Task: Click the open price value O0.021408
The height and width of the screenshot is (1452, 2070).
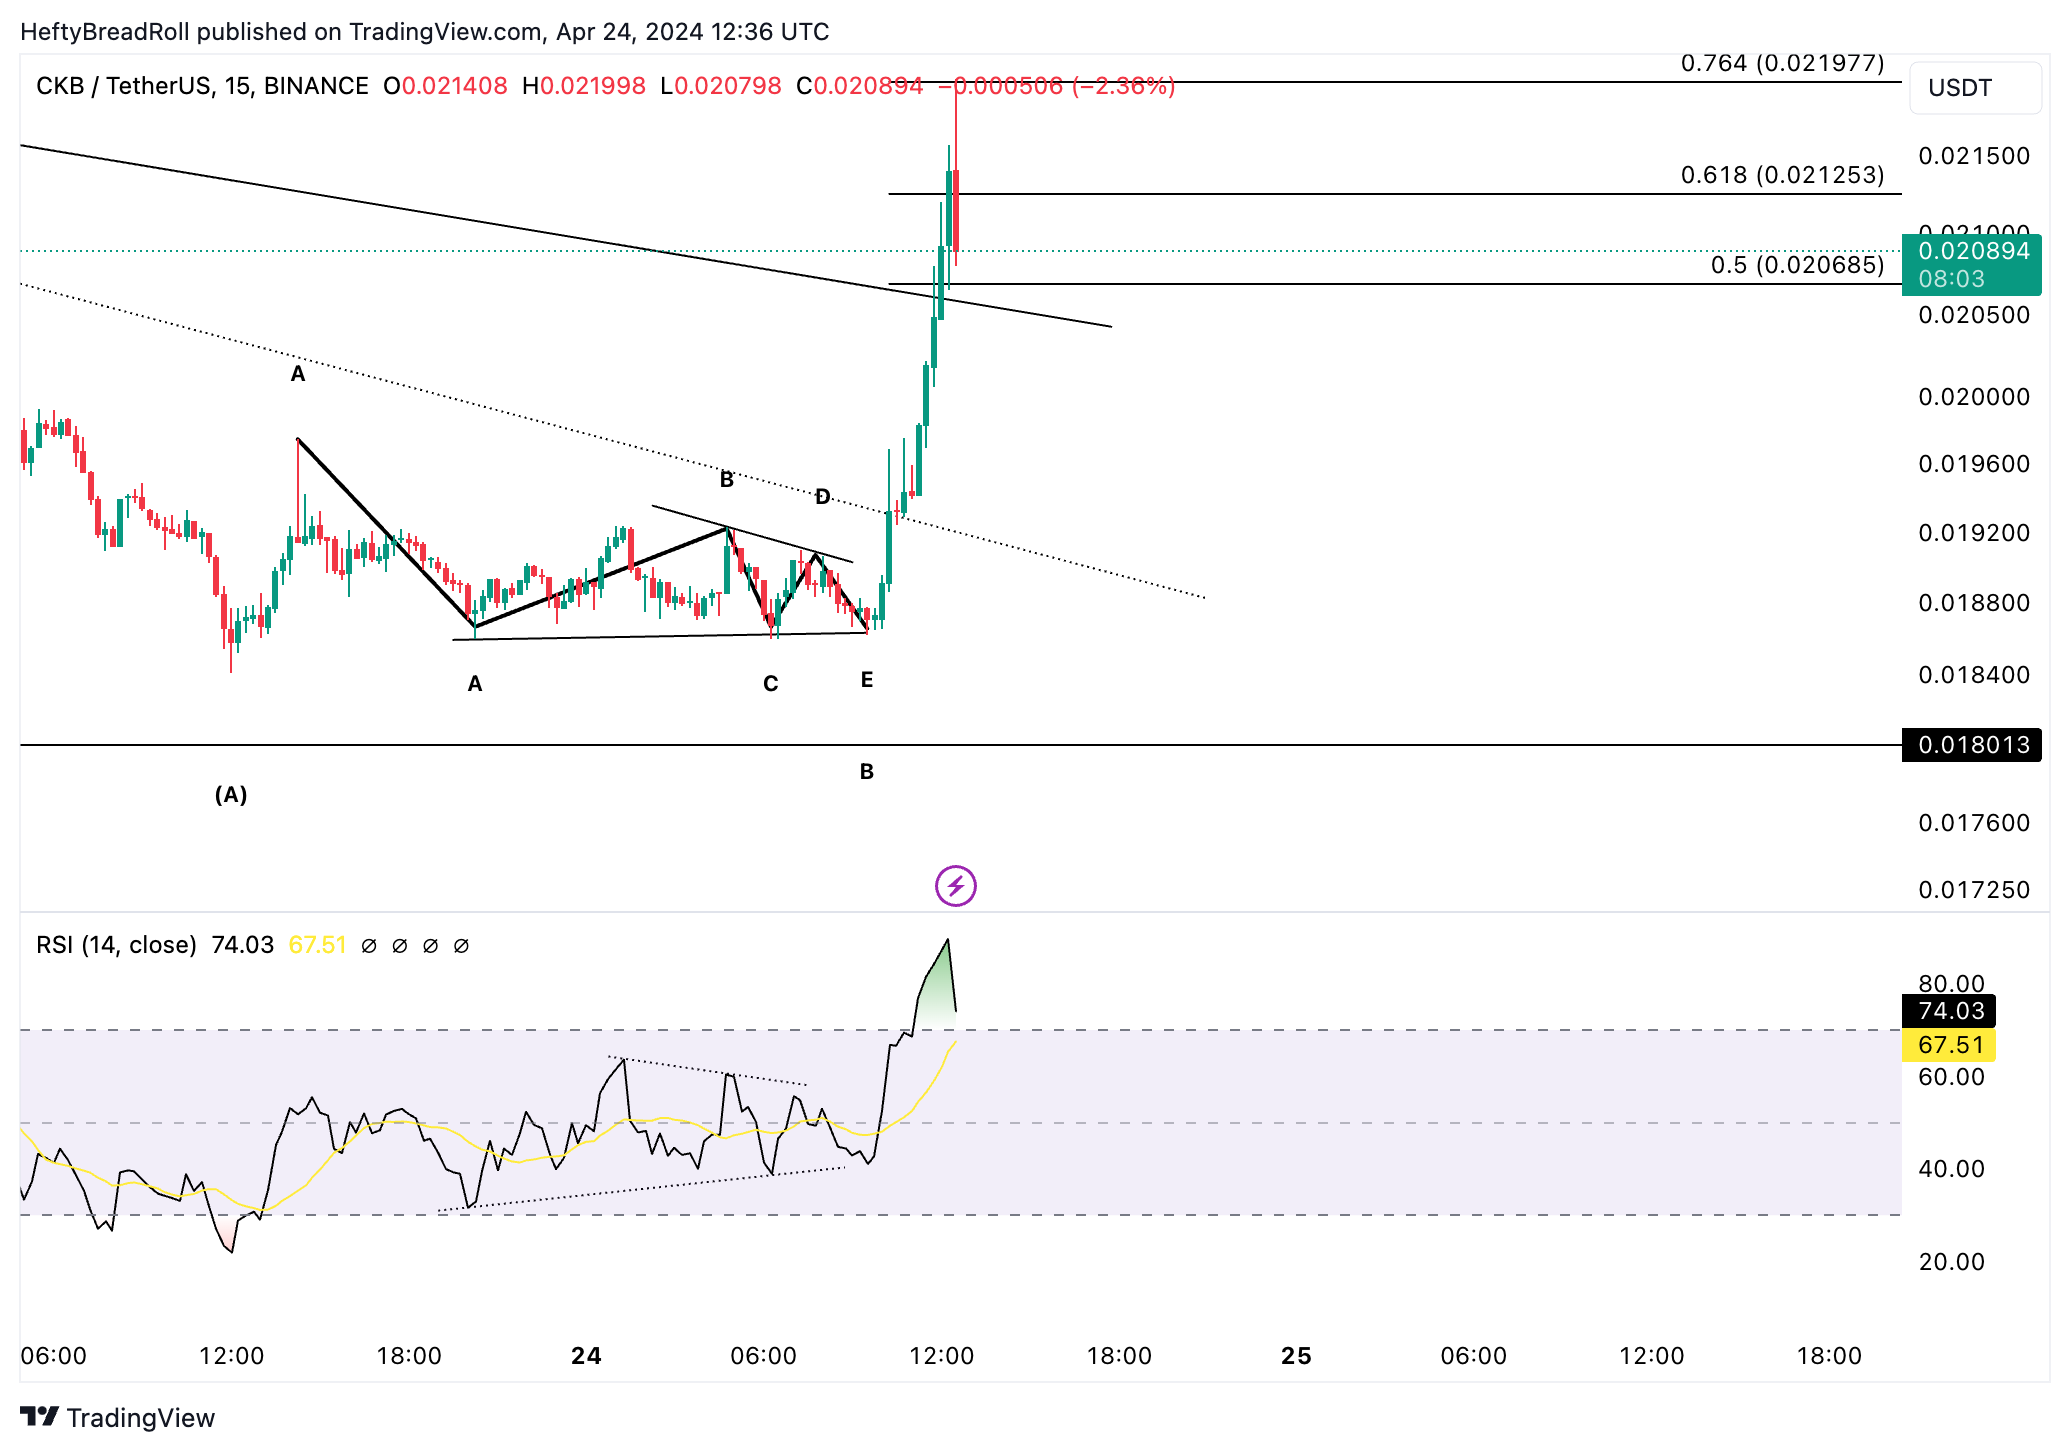Action: (x=445, y=86)
